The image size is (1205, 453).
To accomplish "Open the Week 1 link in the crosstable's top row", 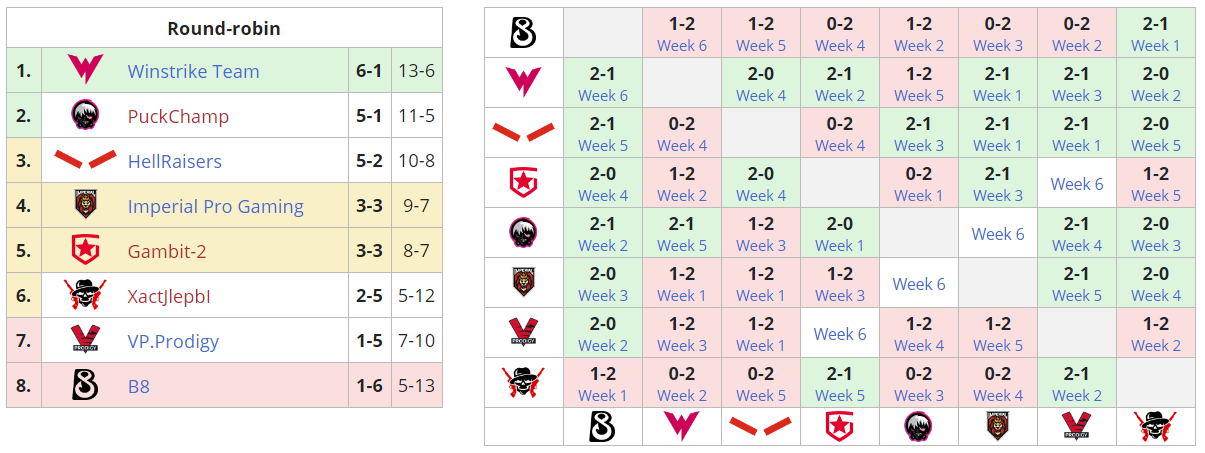I will click(1155, 45).
